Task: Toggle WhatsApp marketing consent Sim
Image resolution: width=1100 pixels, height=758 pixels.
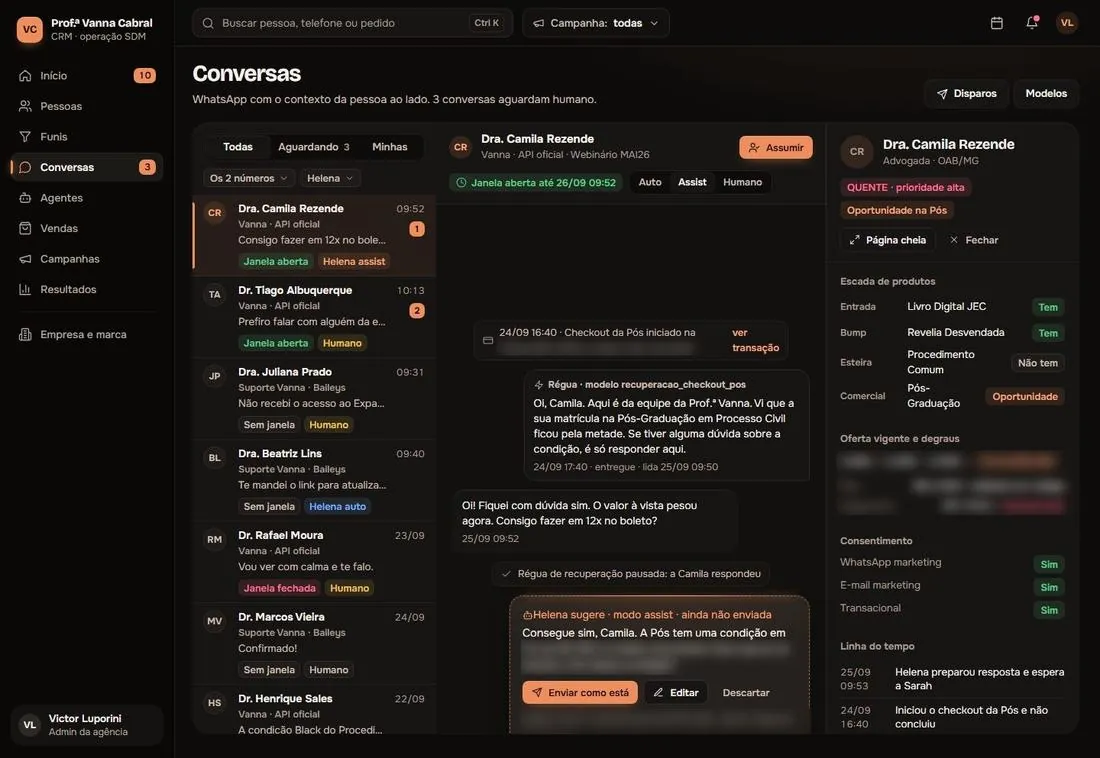Action: [1049, 564]
